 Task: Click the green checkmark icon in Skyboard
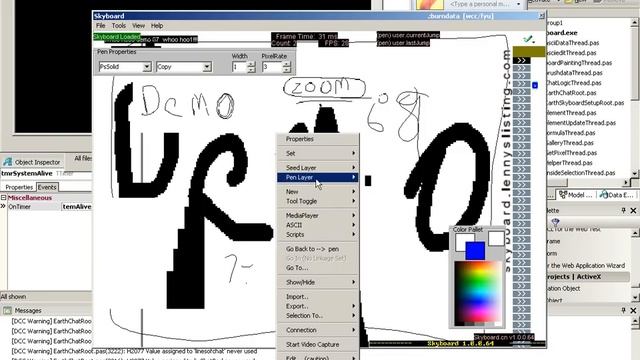[x=529, y=39]
